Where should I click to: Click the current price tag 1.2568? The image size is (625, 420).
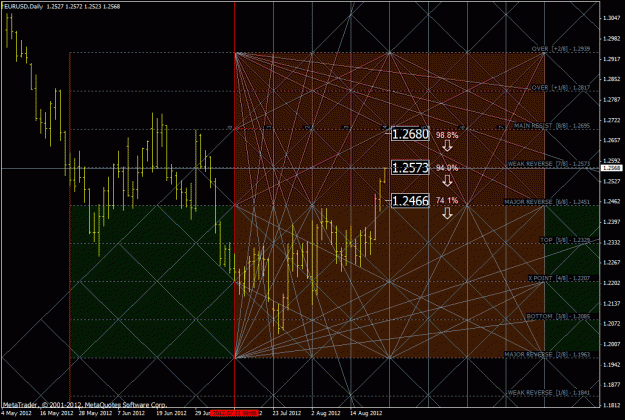[612, 168]
